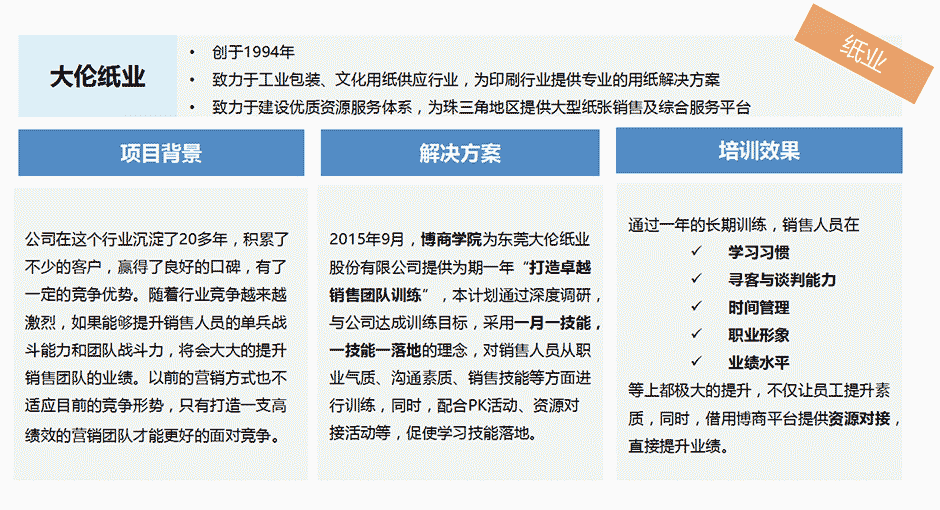
Task: Click the checkmark next to 学习习惯
Action: [x=695, y=252]
